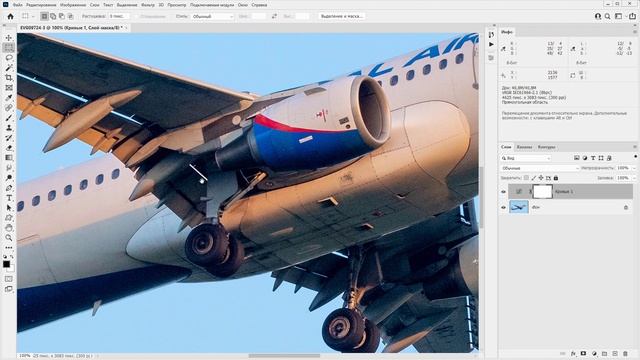Open the Layers panel menu
Viewport: 640px width, 360px height.
pos(635,147)
